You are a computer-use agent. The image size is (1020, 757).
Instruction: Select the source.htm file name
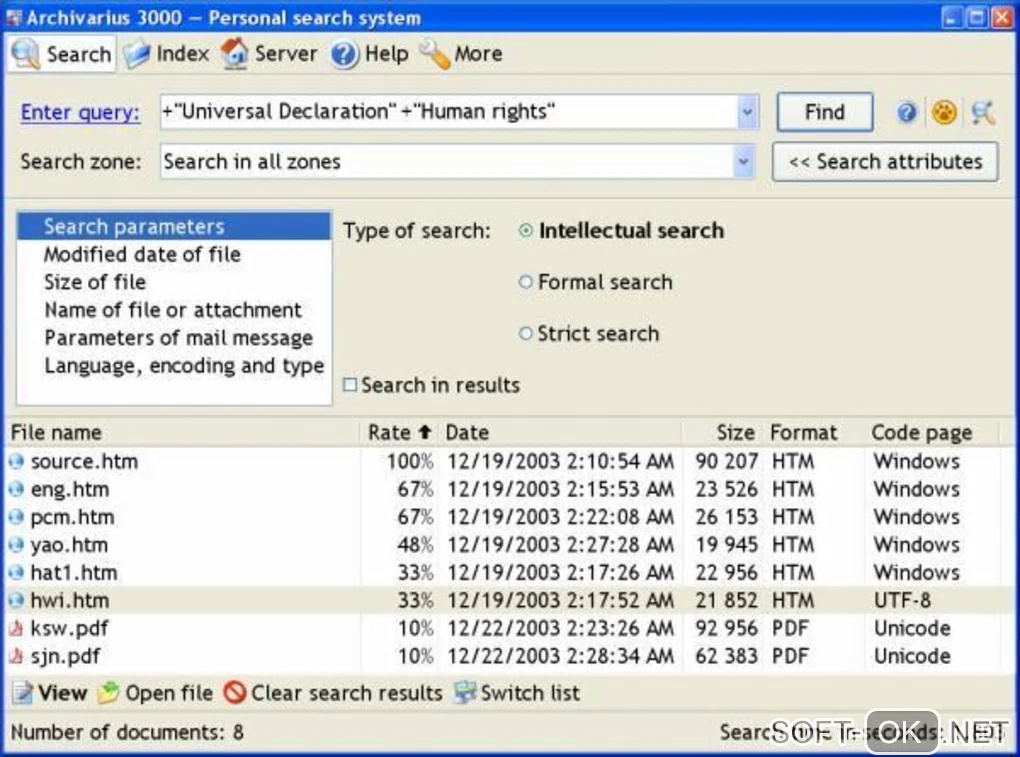point(85,462)
